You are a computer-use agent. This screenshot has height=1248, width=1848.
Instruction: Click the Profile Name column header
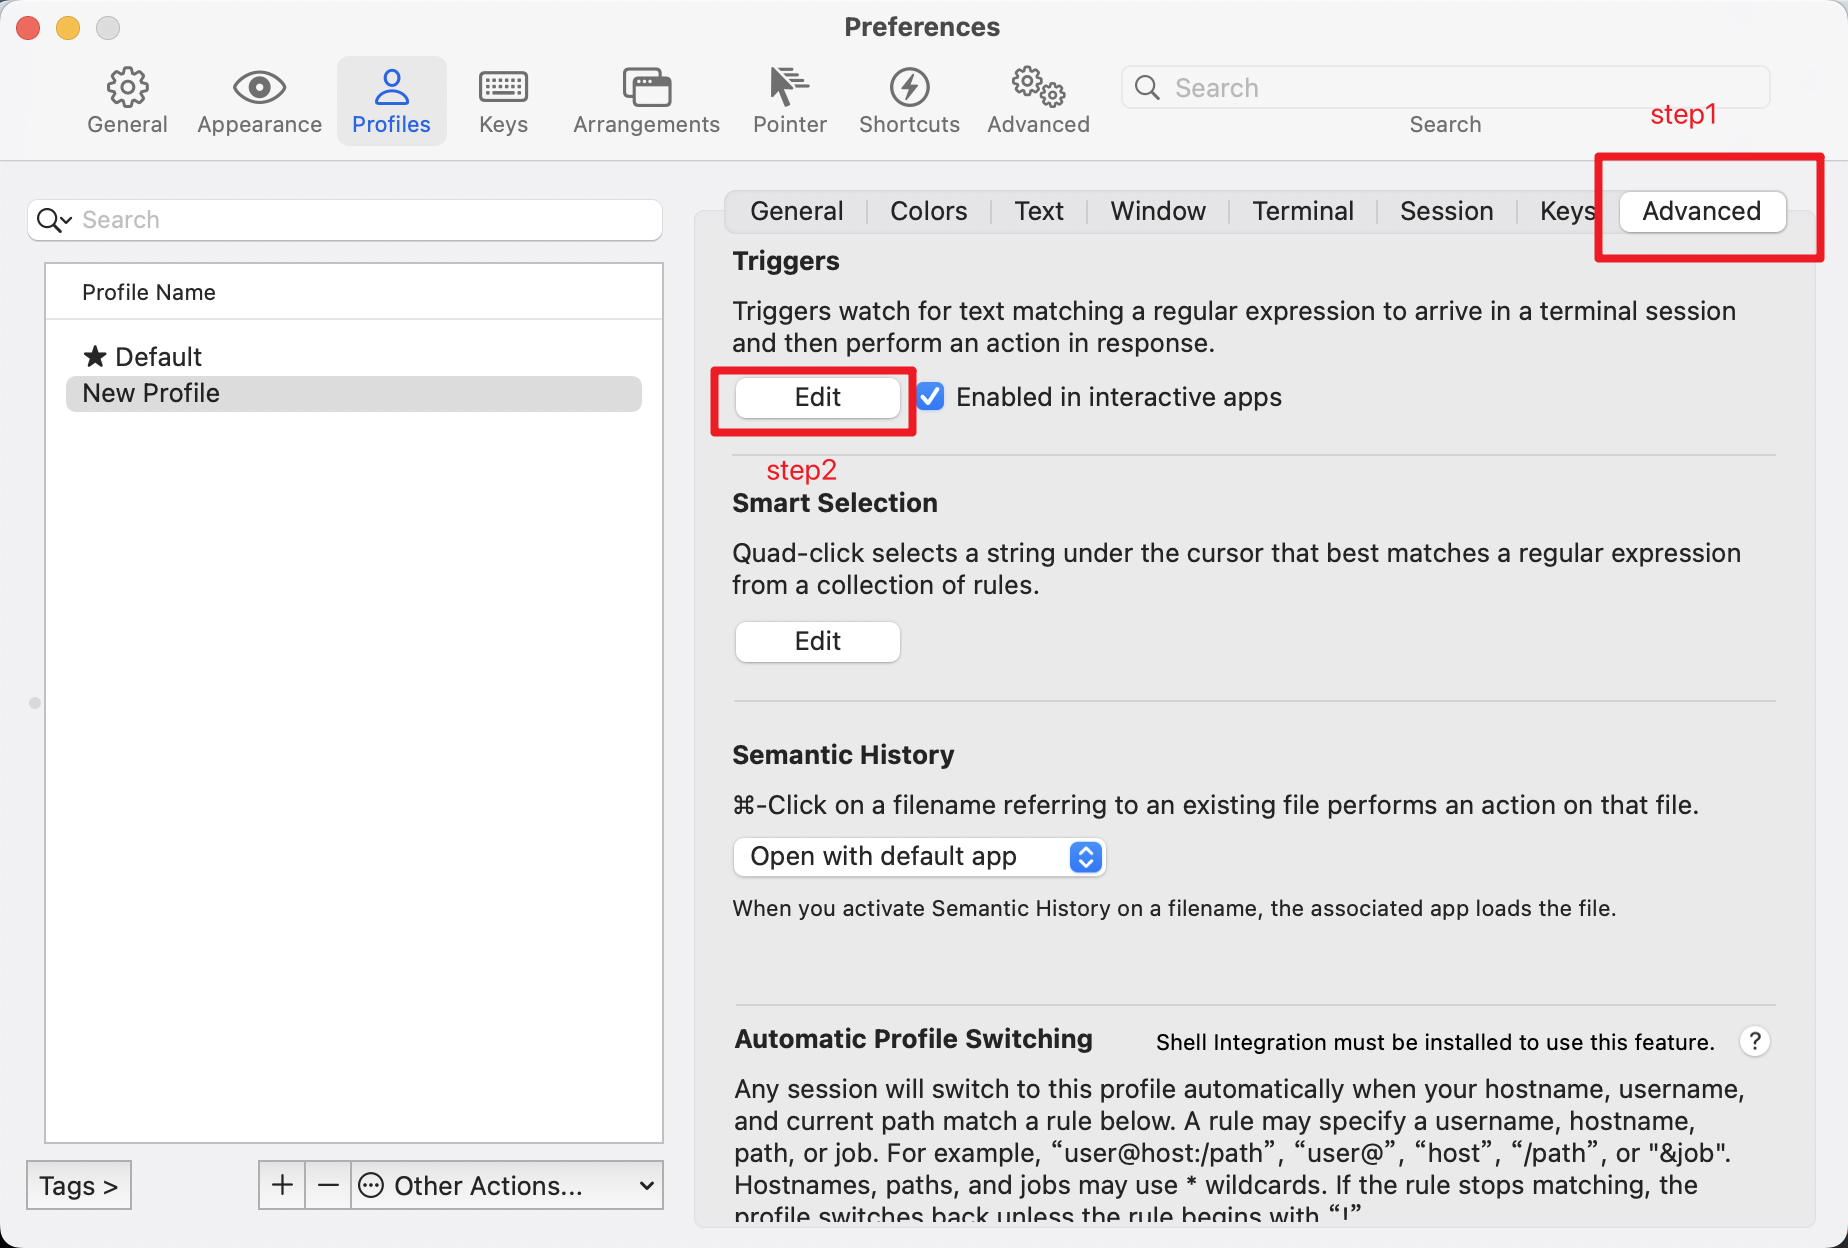coord(354,292)
